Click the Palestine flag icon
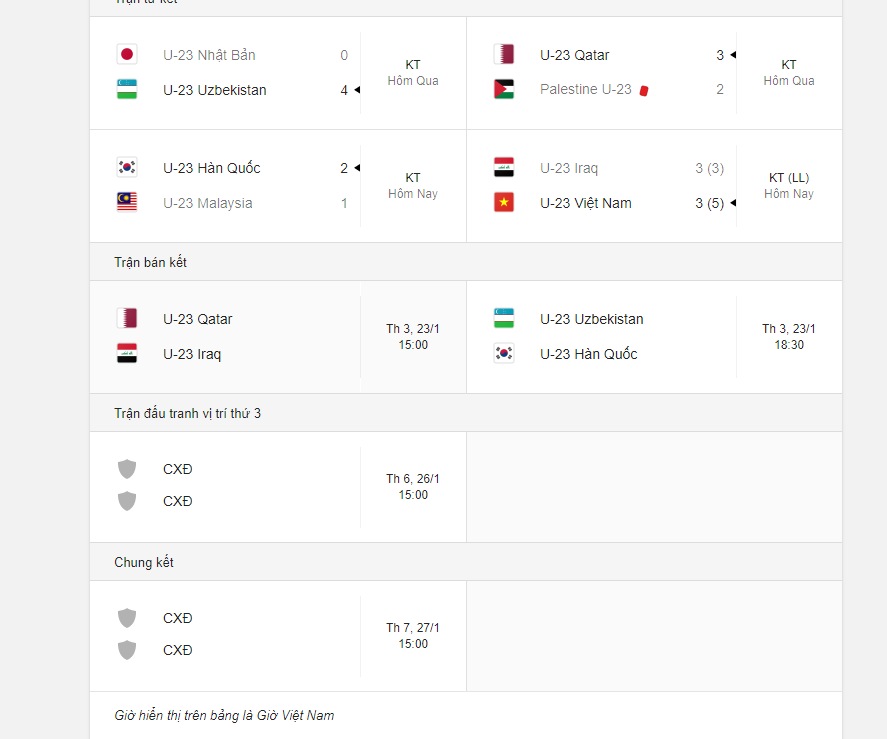 click(x=504, y=89)
